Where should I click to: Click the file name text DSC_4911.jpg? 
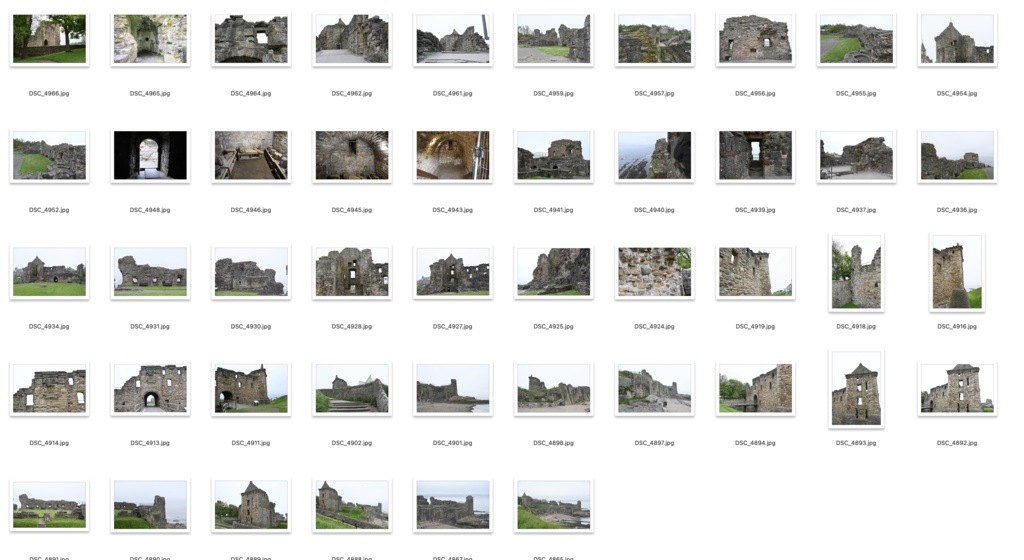click(251, 443)
